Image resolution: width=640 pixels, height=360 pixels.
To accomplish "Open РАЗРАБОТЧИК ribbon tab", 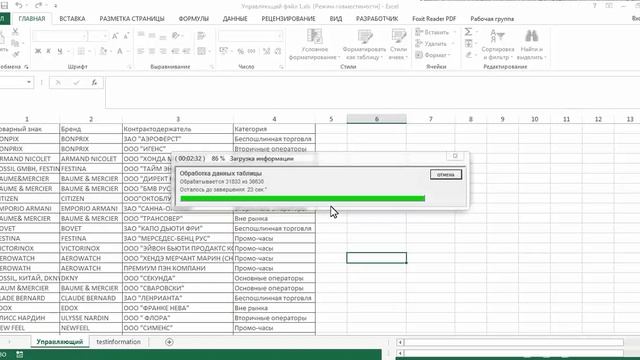I will pos(377,19).
